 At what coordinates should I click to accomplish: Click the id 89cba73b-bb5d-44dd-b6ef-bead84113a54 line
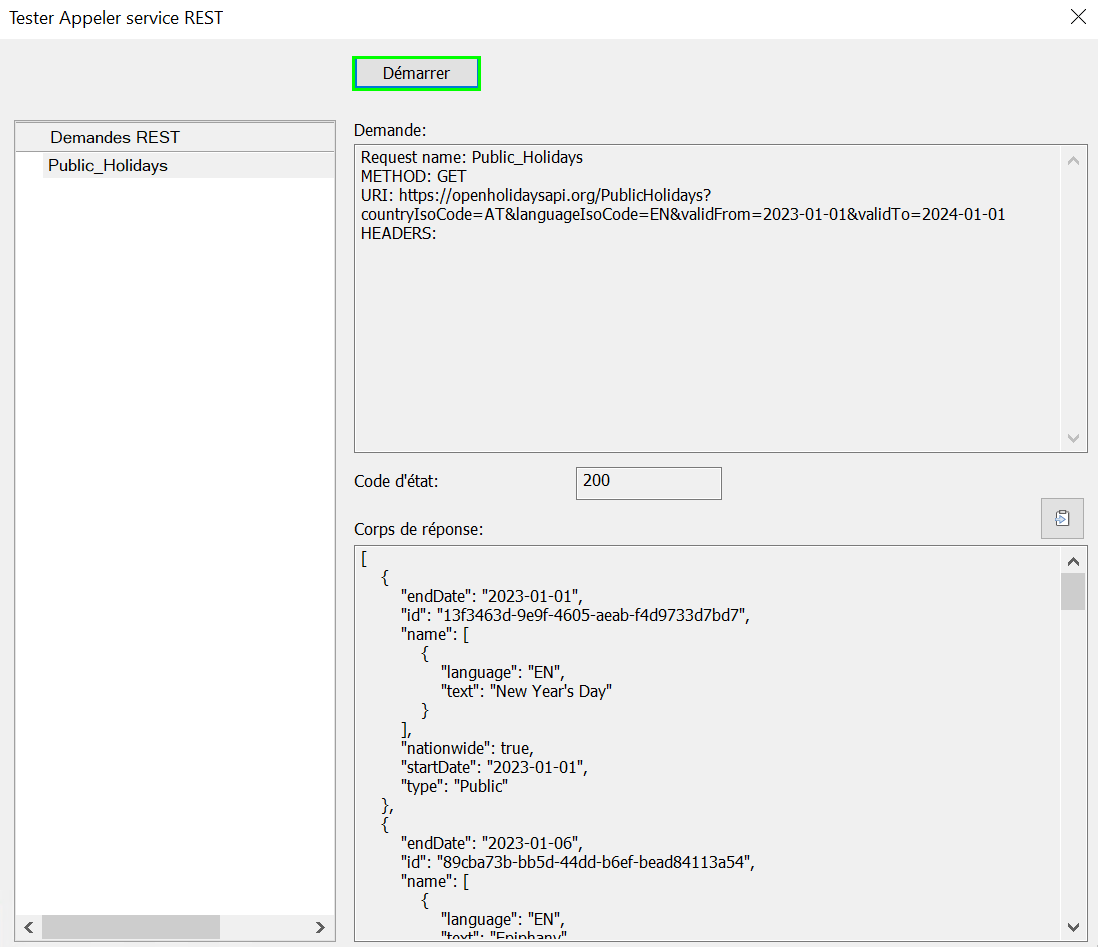pyautogui.click(x=578, y=862)
